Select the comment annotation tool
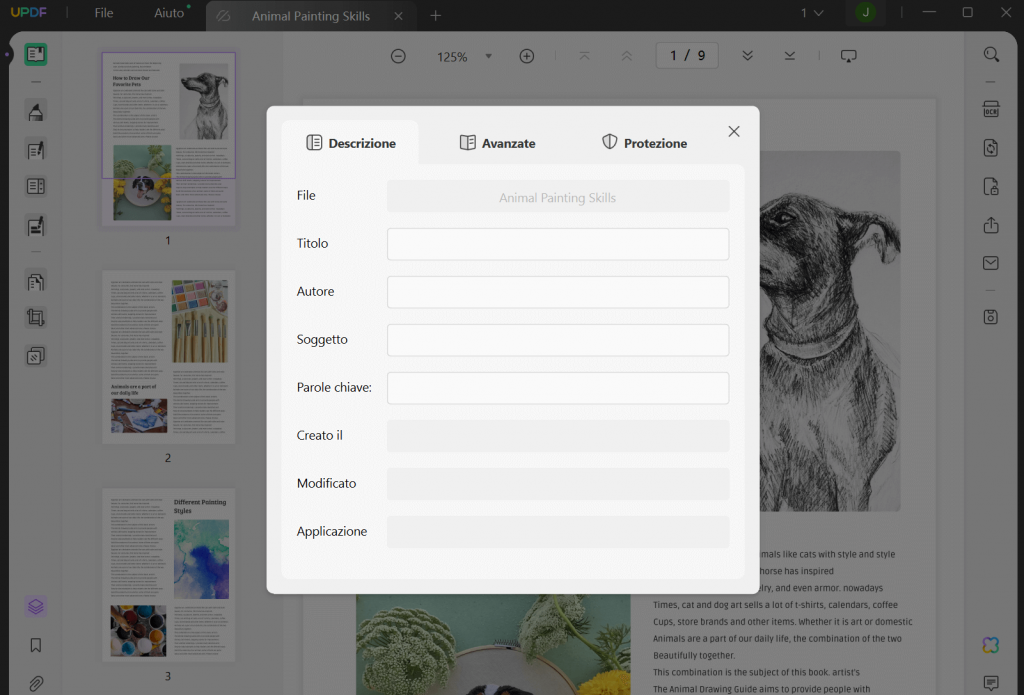The width and height of the screenshot is (1024, 695). point(36,112)
